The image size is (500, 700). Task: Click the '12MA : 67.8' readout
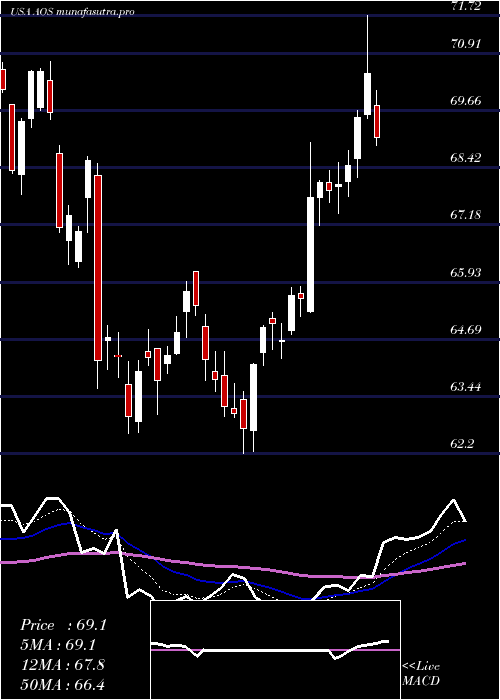click(62, 665)
